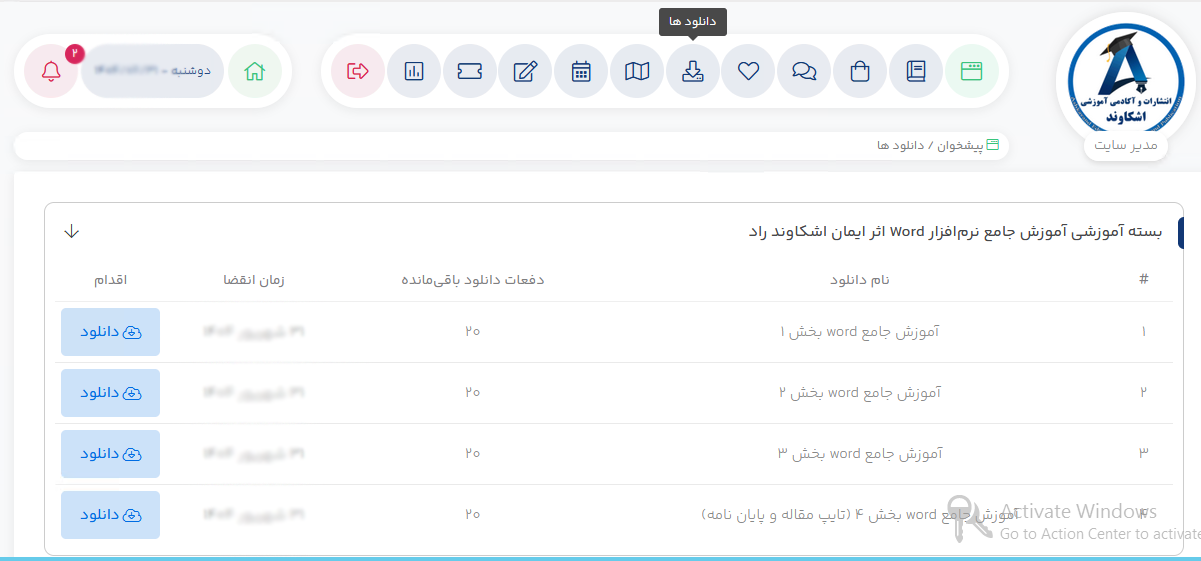This screenshot has width=1201, height=561.
Task: Download word بخش ۴ thesis typing file
Action: [x=110, y=515]
